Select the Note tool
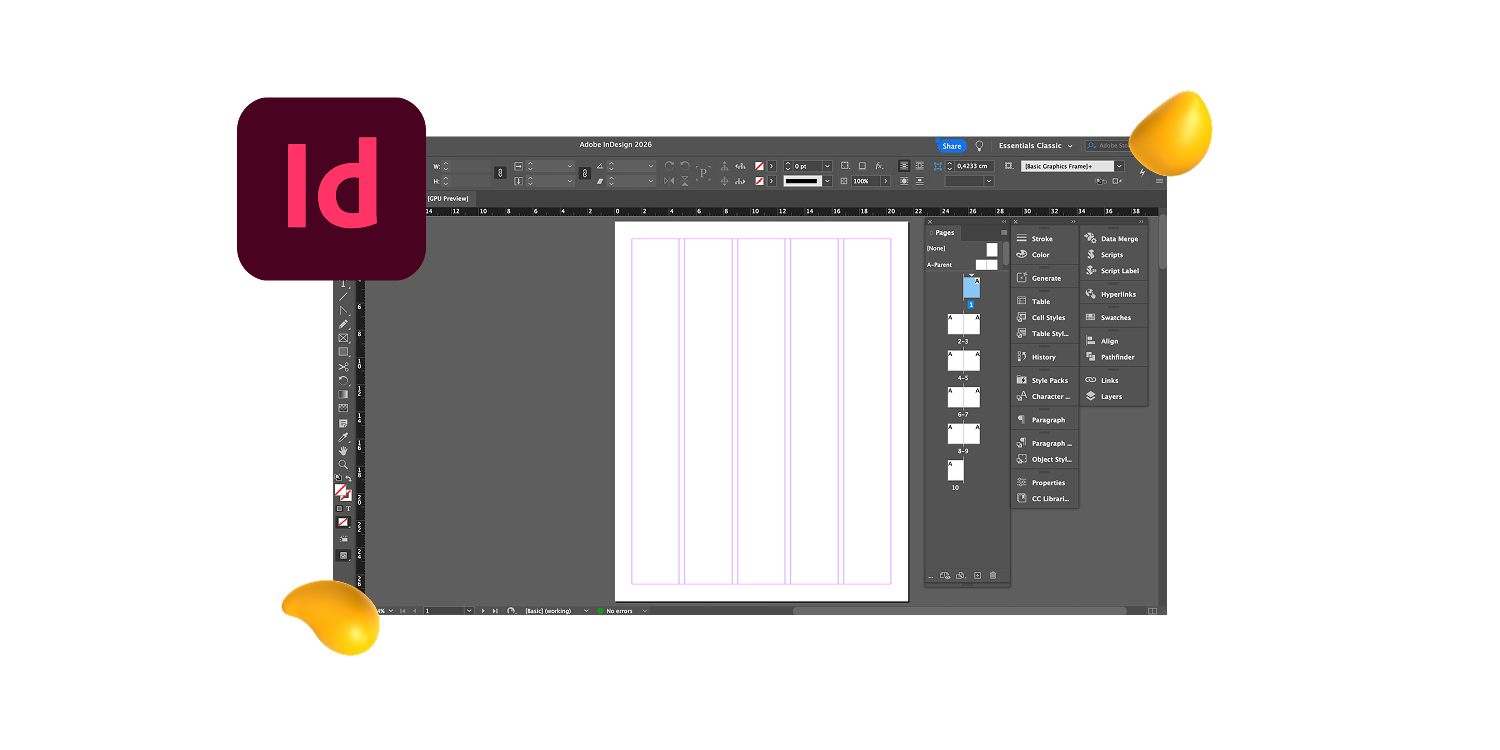Image resolution: width=1500 pixels, height=750 pixels. pyautogui.click(x=343, y=423)
